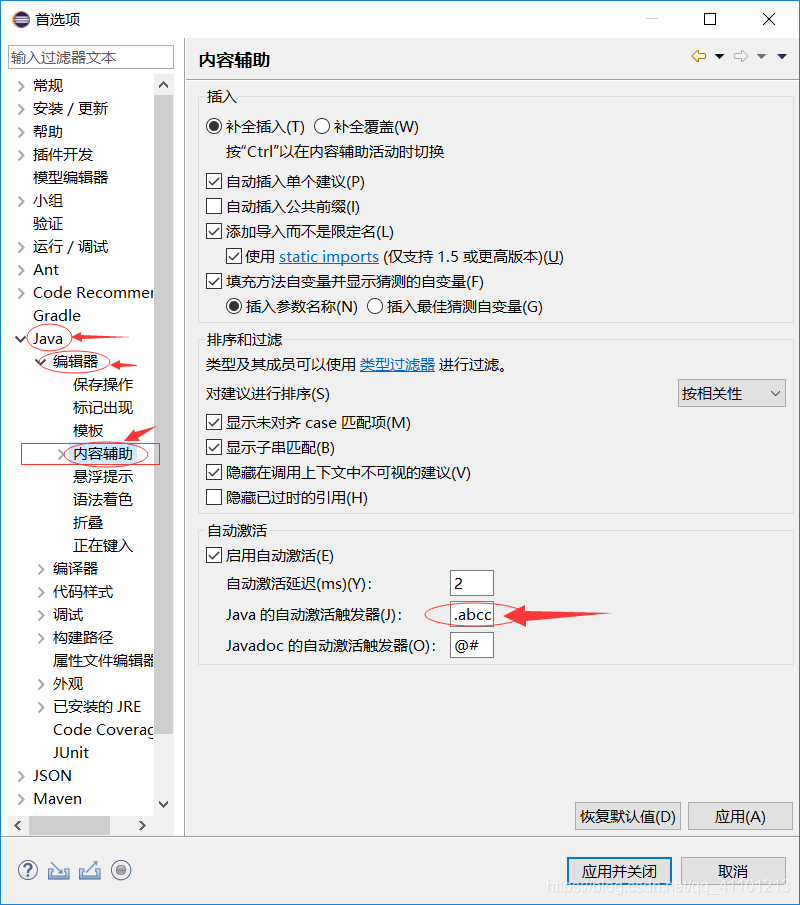Click the 取消 button

coord(733,871)
